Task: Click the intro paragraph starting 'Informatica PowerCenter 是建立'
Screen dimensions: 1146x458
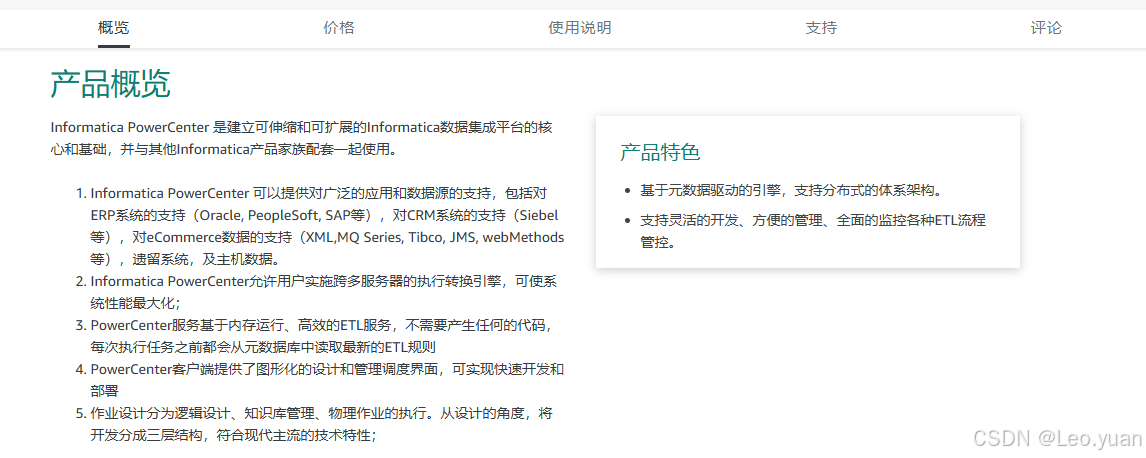Action: [301, 139]
